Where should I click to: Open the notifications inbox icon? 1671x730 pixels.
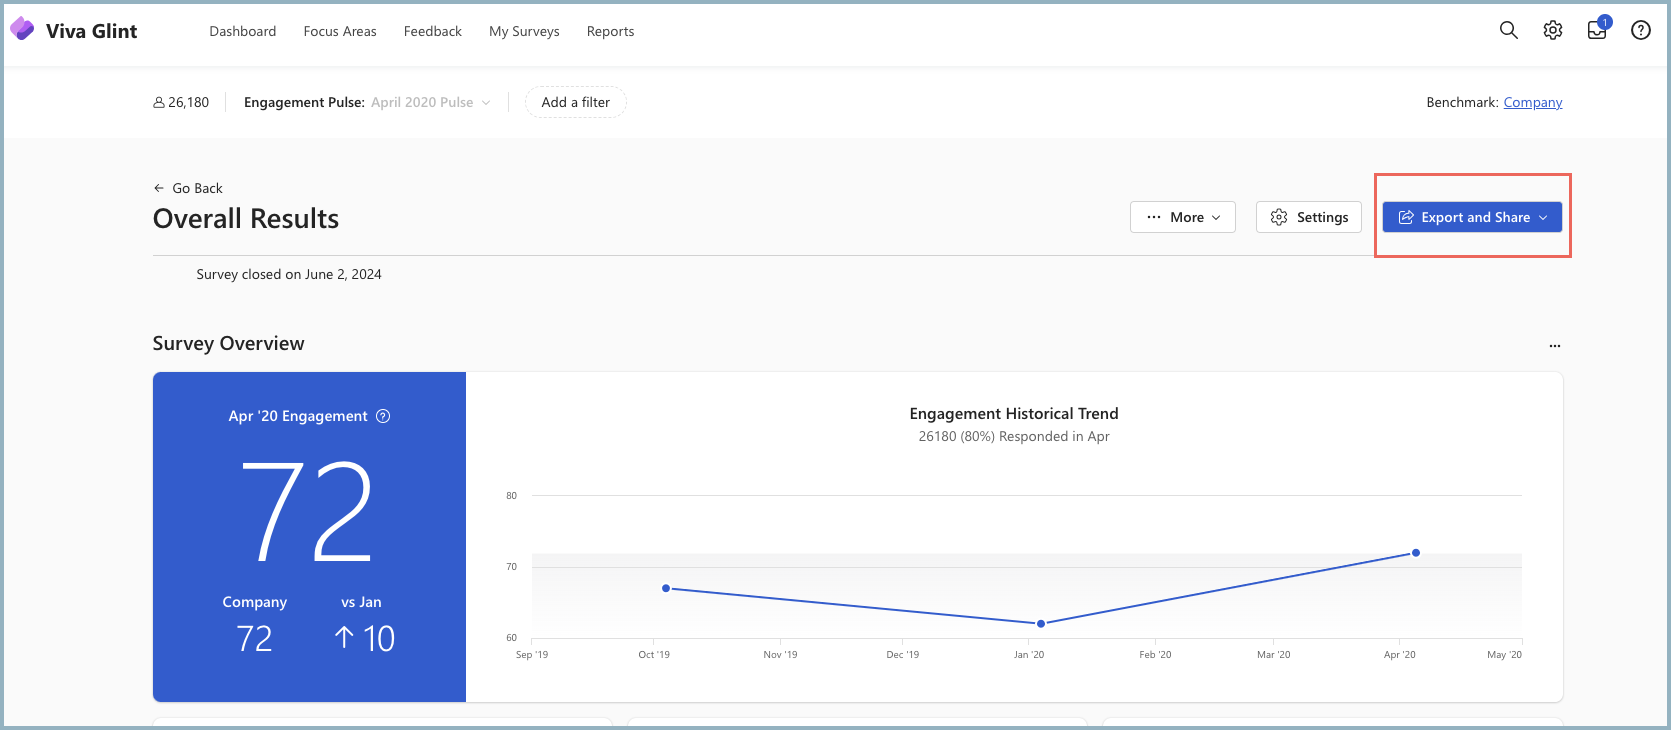(x=1598, y=29)
